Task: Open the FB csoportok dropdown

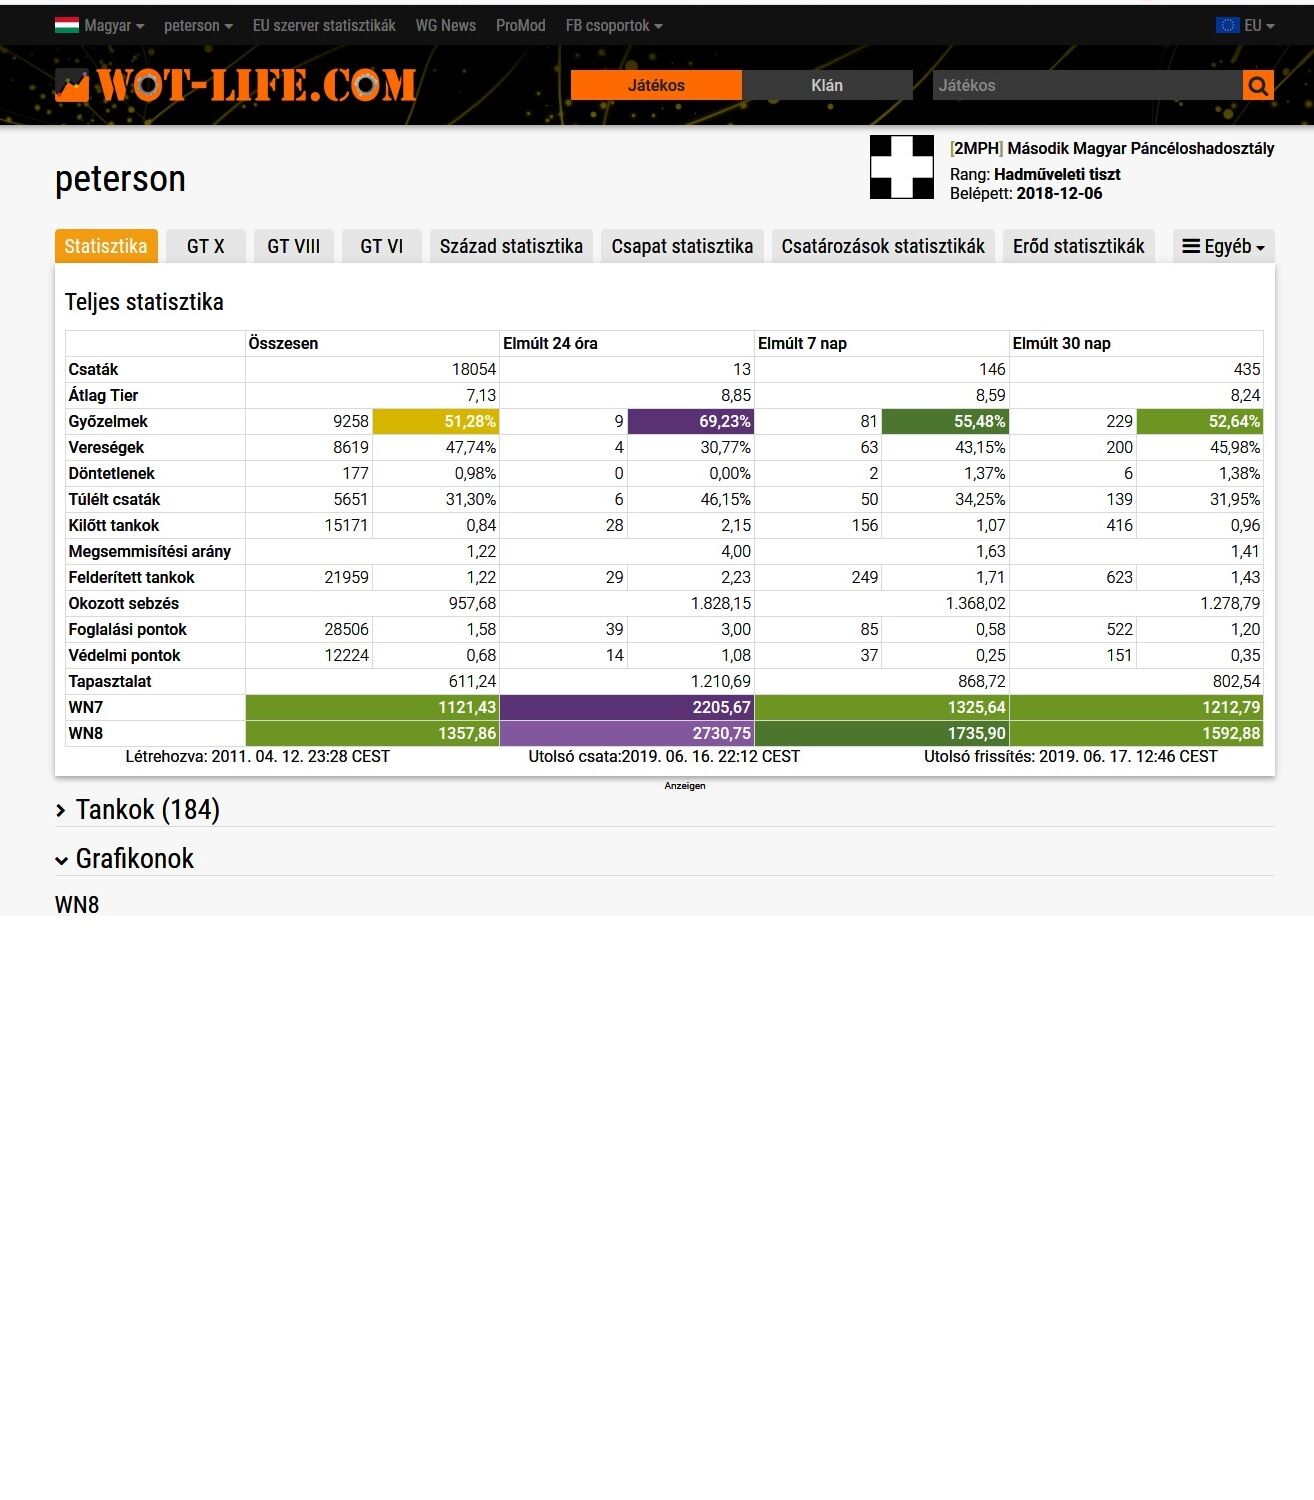Action: pos(614,25)
